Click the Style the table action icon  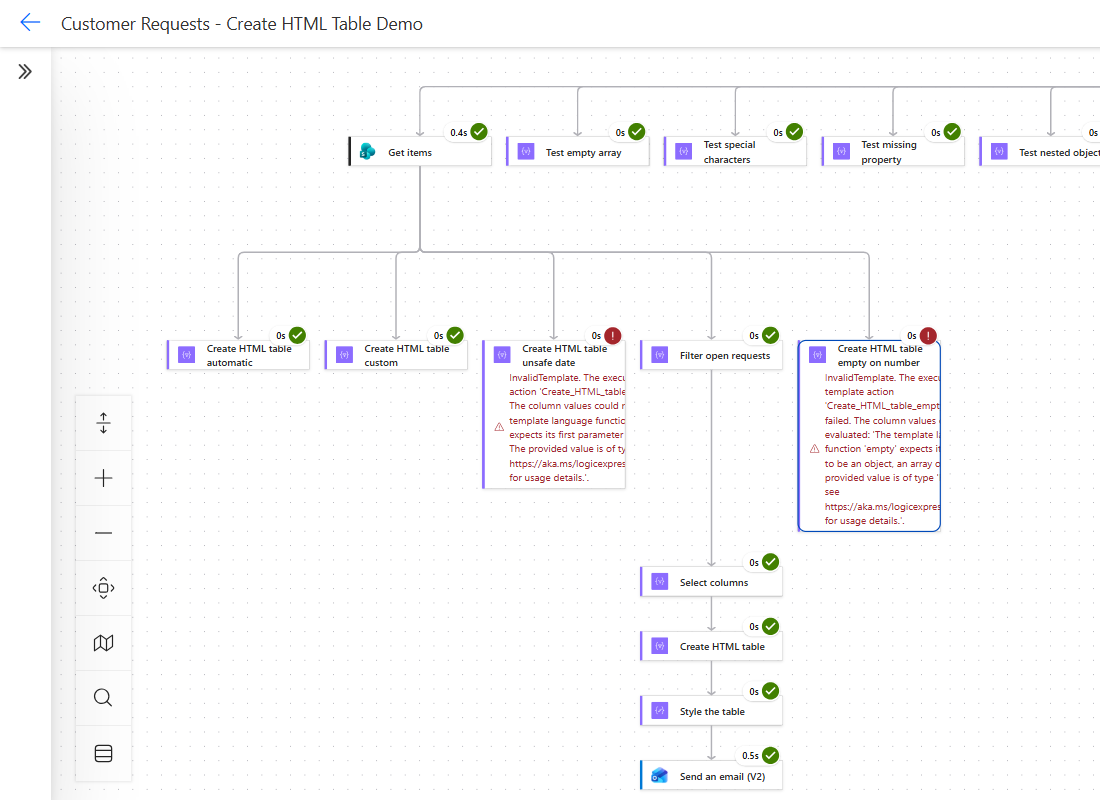pyautogui.click(x=660, y=711)
